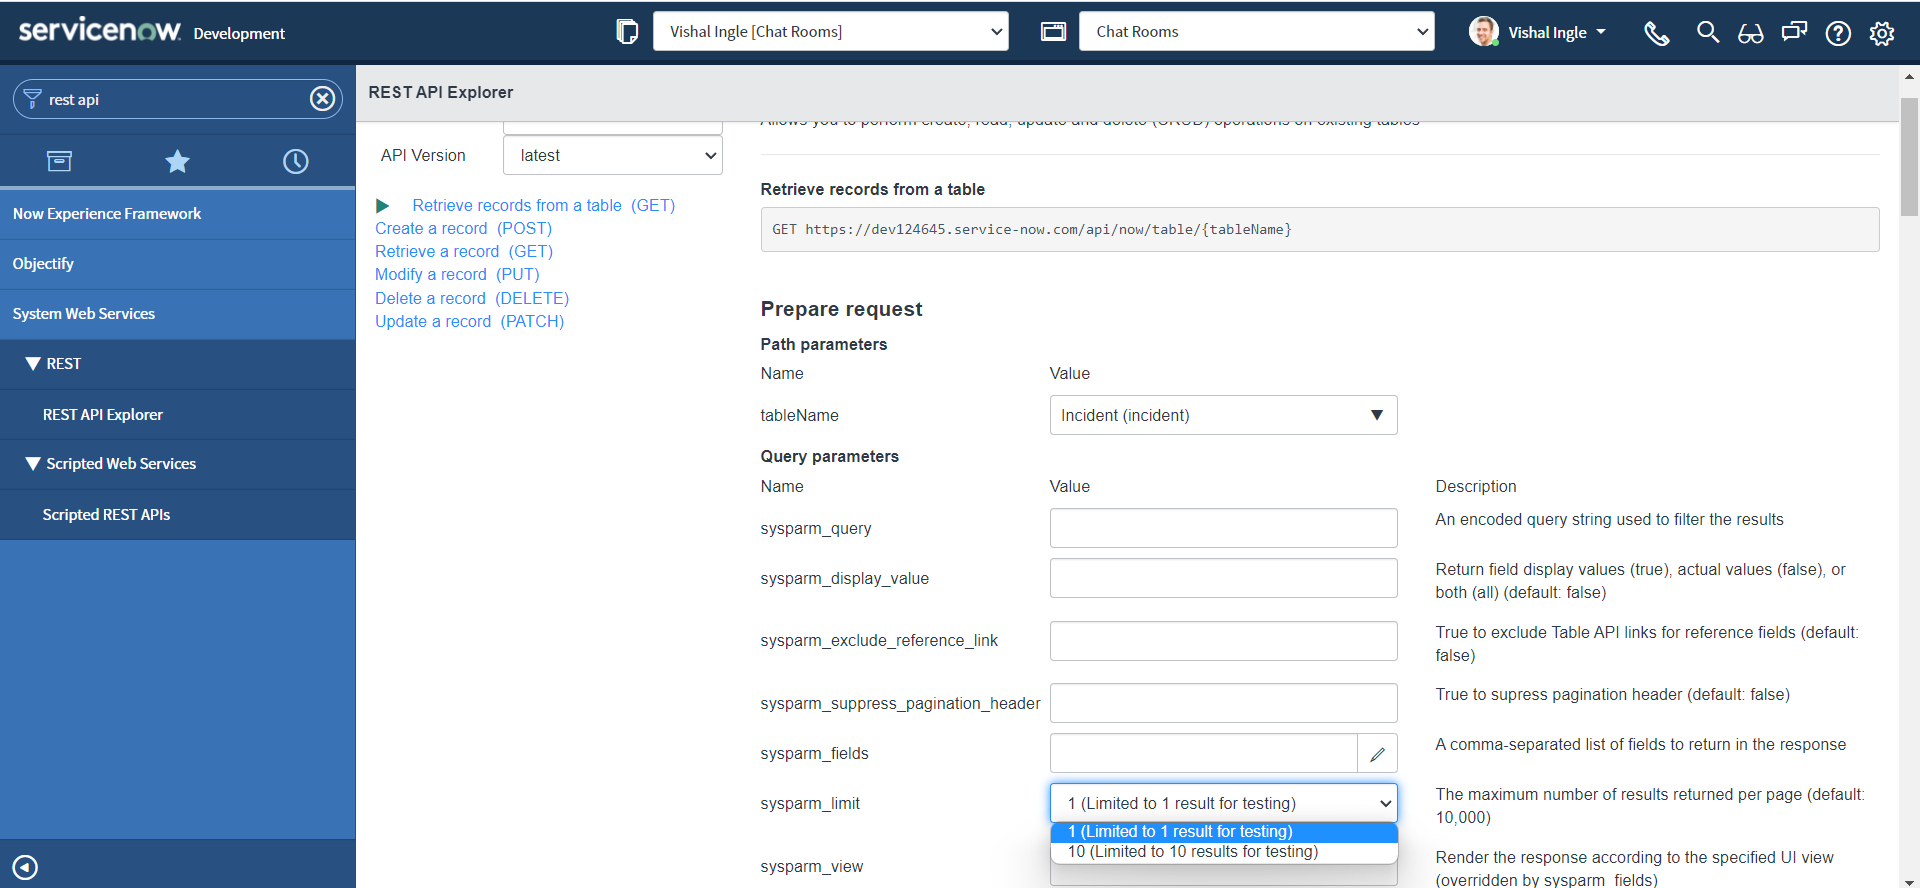Image resolution: width=1920 pixels, height=888 pixels.
Task: Open the Help question mark icon
Action: [1838, 33]
